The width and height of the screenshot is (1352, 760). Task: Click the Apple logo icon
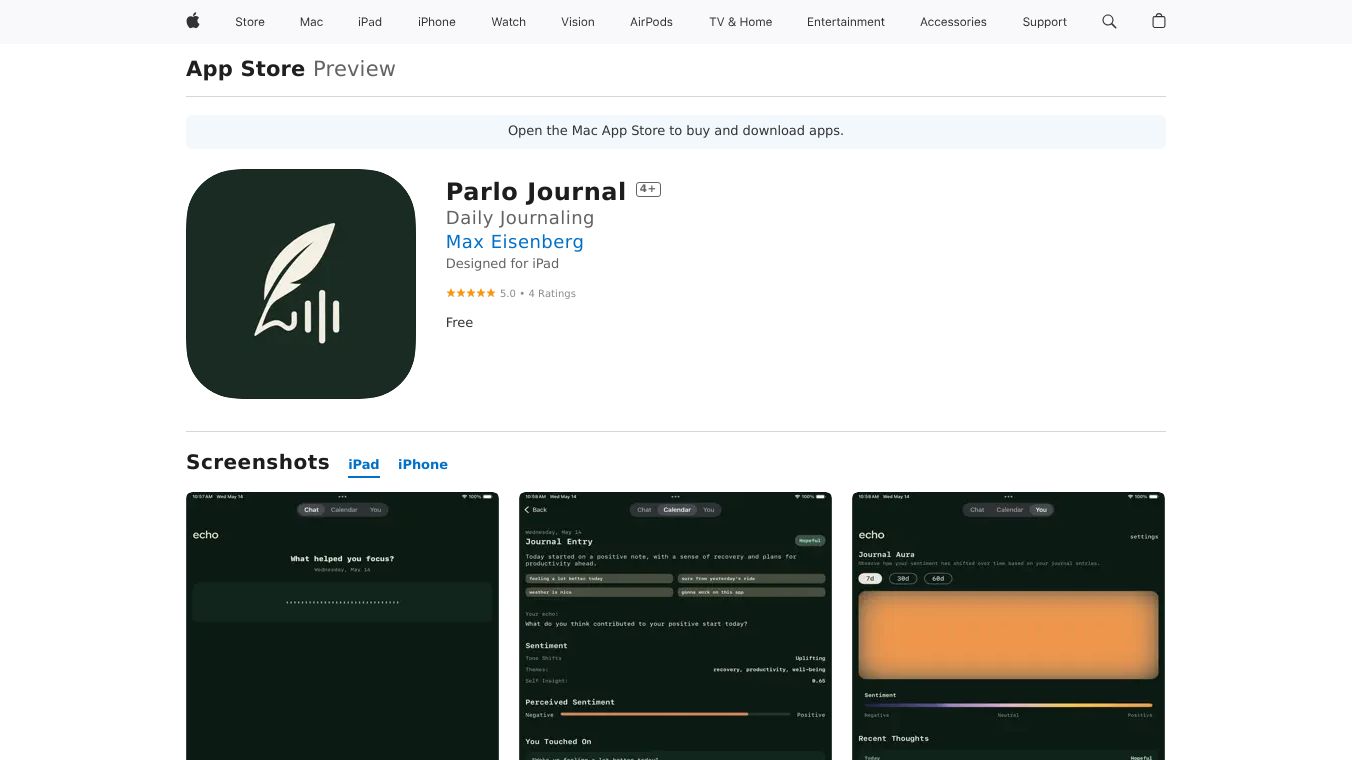point(193,21)
